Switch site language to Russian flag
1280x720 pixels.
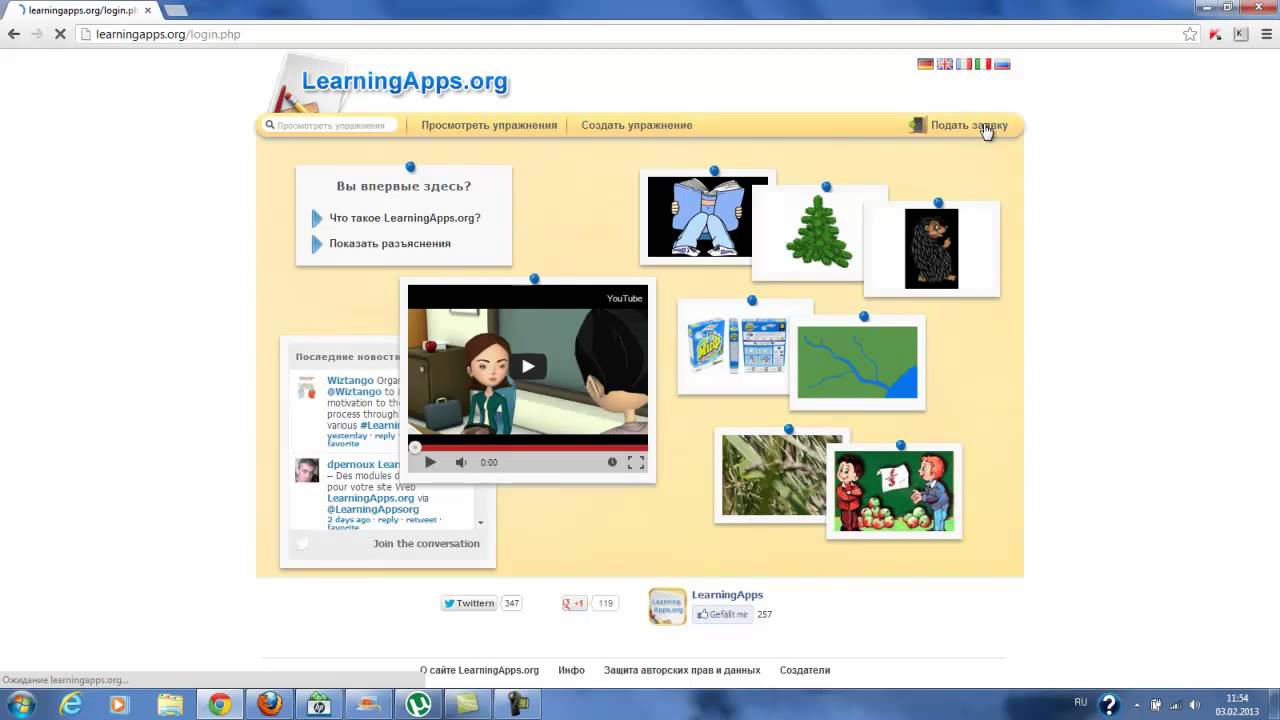[x=1002, y=64]
